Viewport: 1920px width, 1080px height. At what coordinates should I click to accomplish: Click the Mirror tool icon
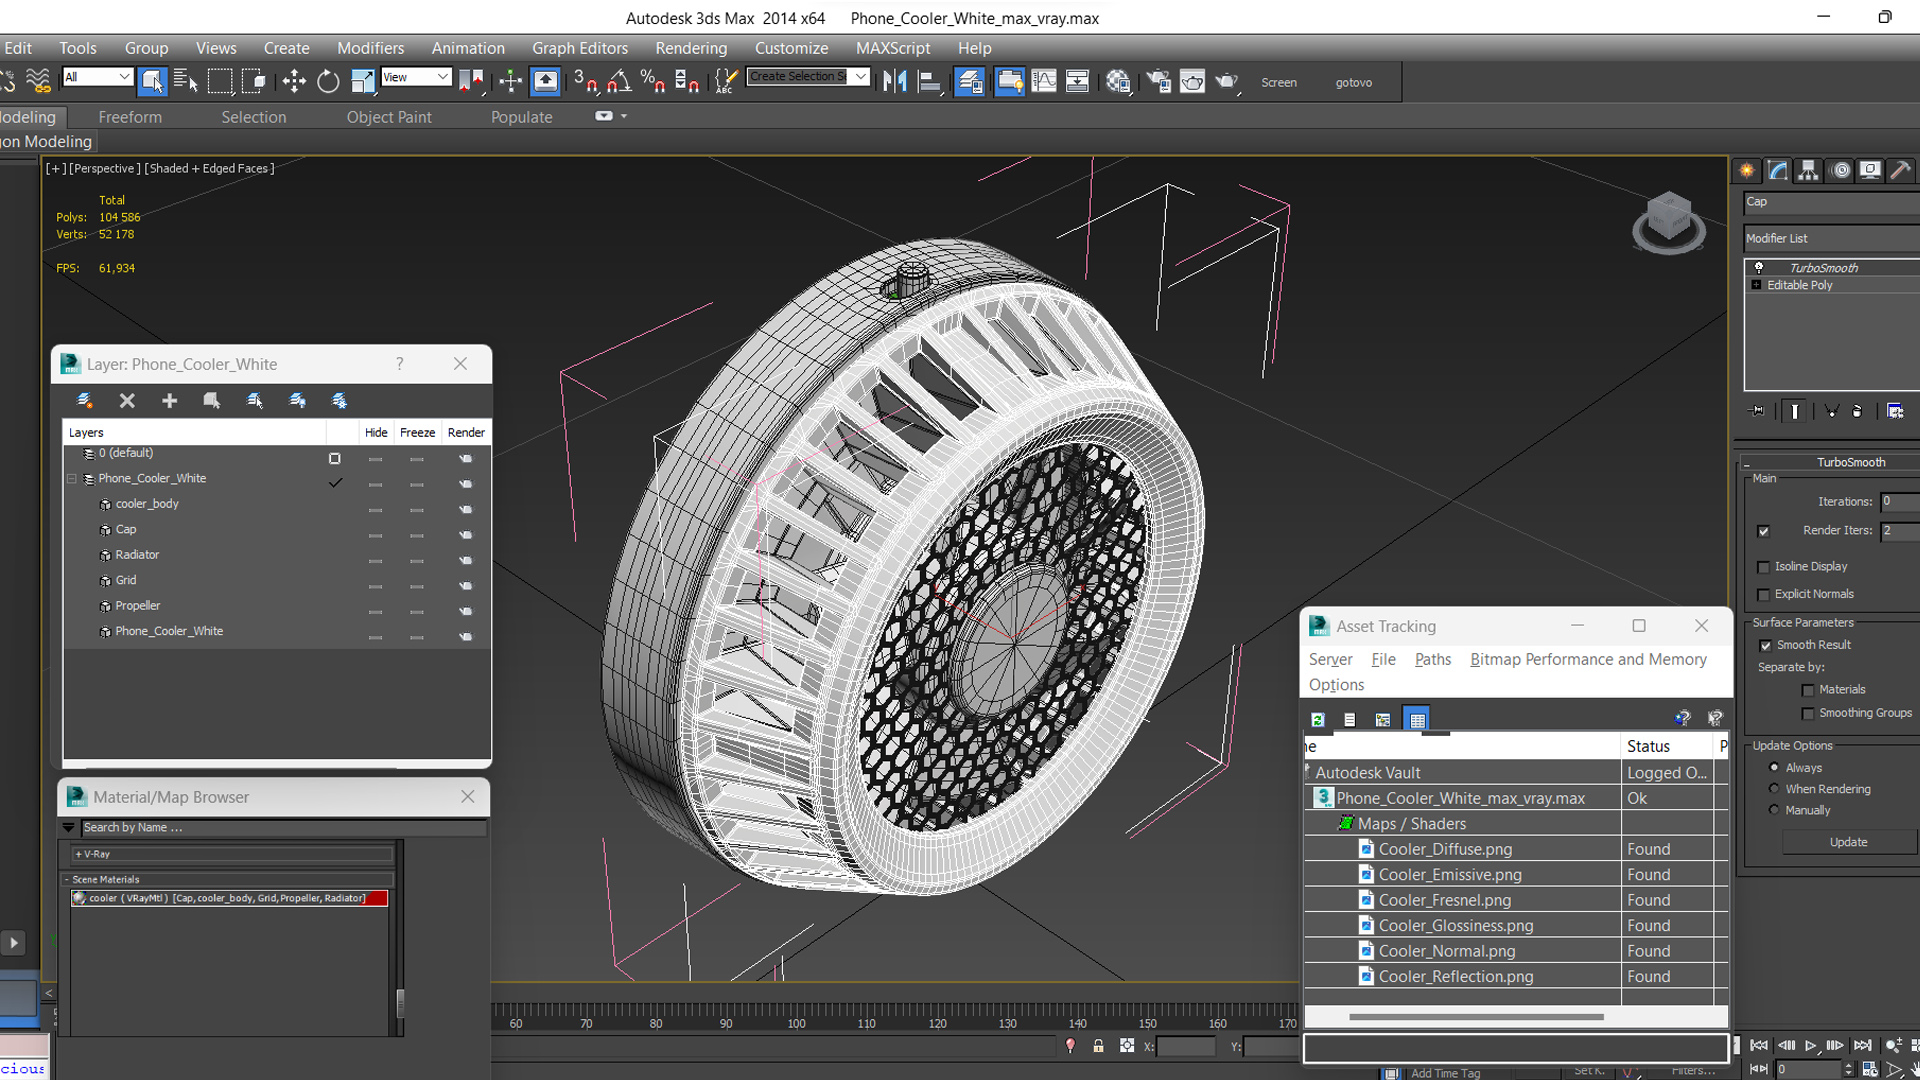[x=895, y=82]
